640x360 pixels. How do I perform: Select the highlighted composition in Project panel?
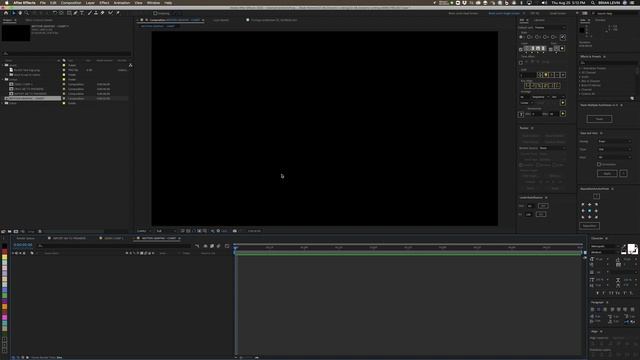click(33, 98)
